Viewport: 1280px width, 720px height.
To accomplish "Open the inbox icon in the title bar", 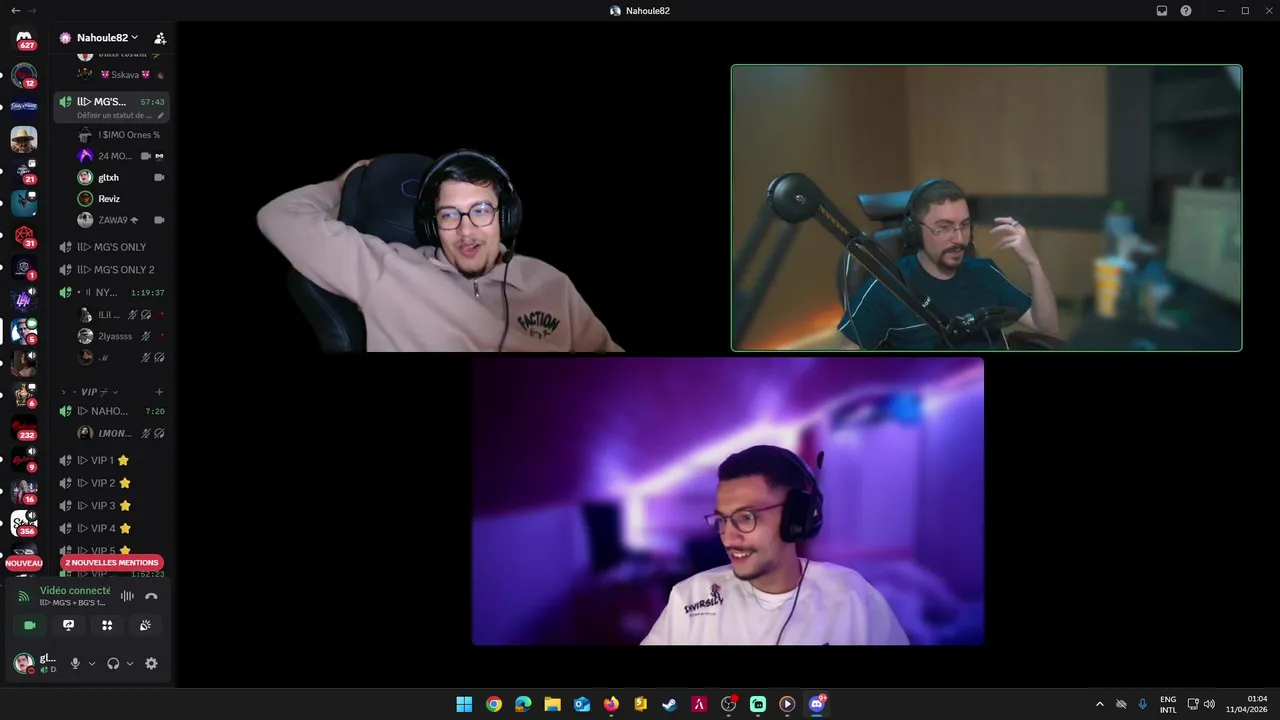I will (1162, 11).
